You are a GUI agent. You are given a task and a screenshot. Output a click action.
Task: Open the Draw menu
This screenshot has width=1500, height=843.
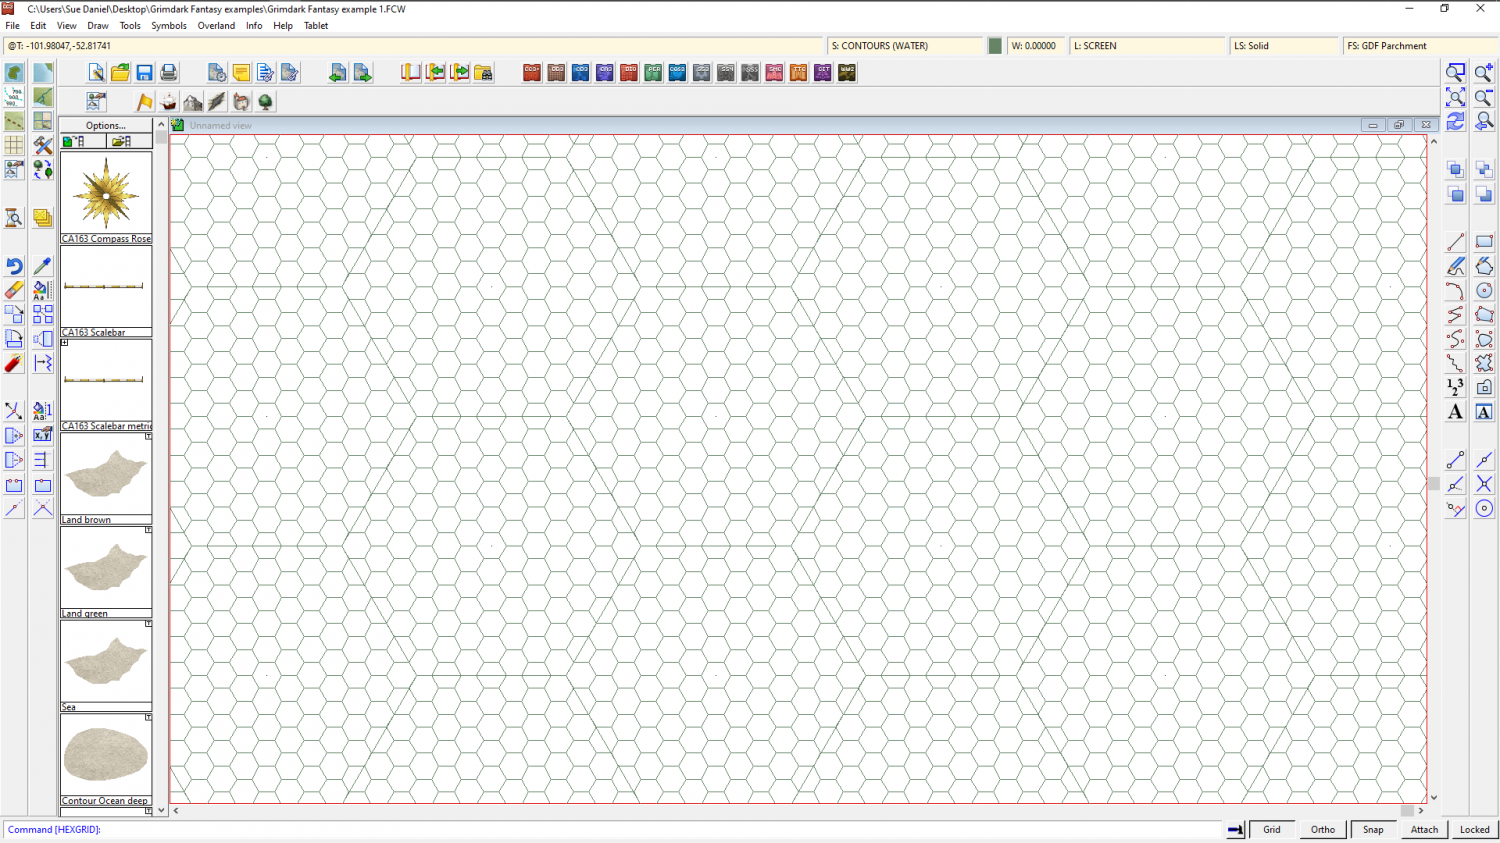(98, 26)
